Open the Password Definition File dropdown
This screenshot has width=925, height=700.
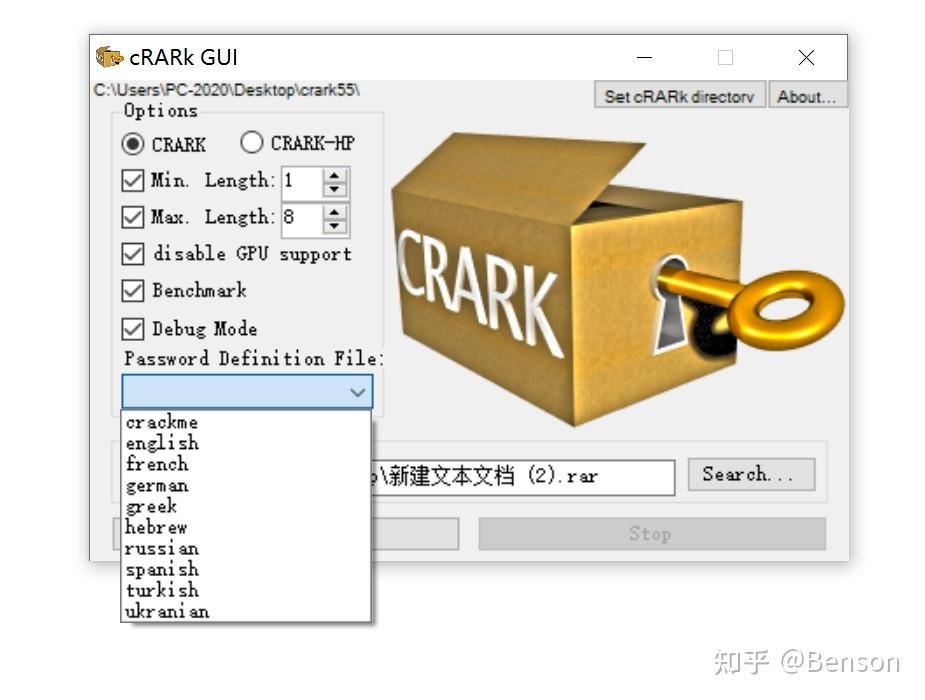(357, 392)
